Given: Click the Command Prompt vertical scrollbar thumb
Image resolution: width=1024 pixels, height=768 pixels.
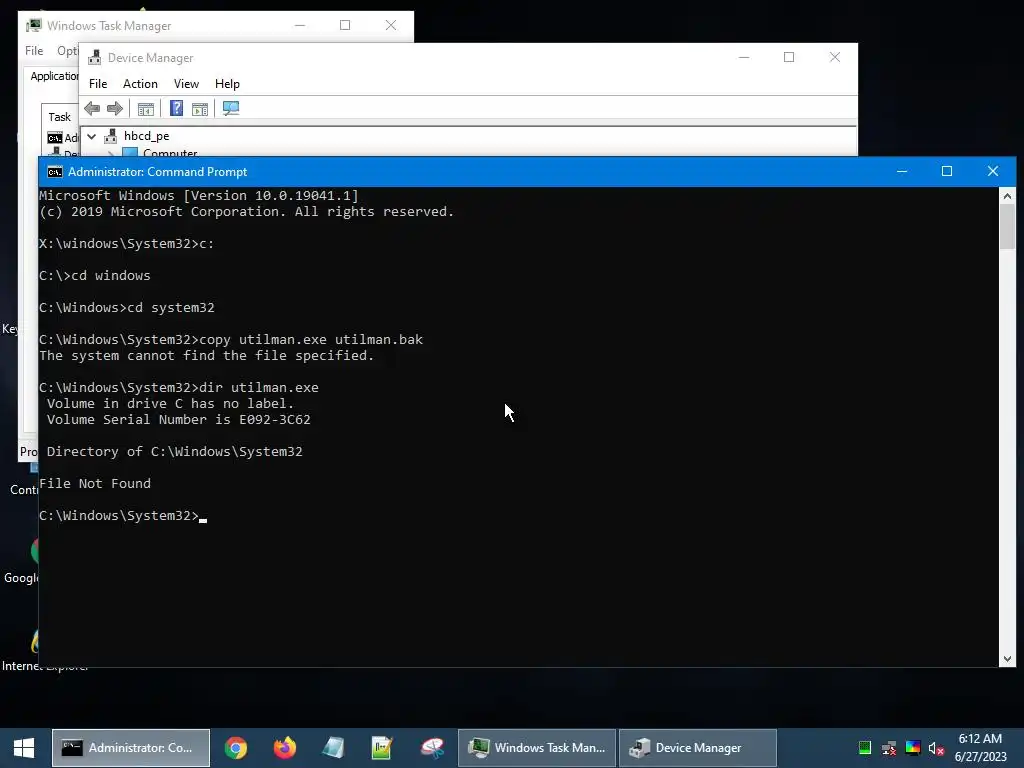Looking at the screenshot, I should pos(1007,226).
